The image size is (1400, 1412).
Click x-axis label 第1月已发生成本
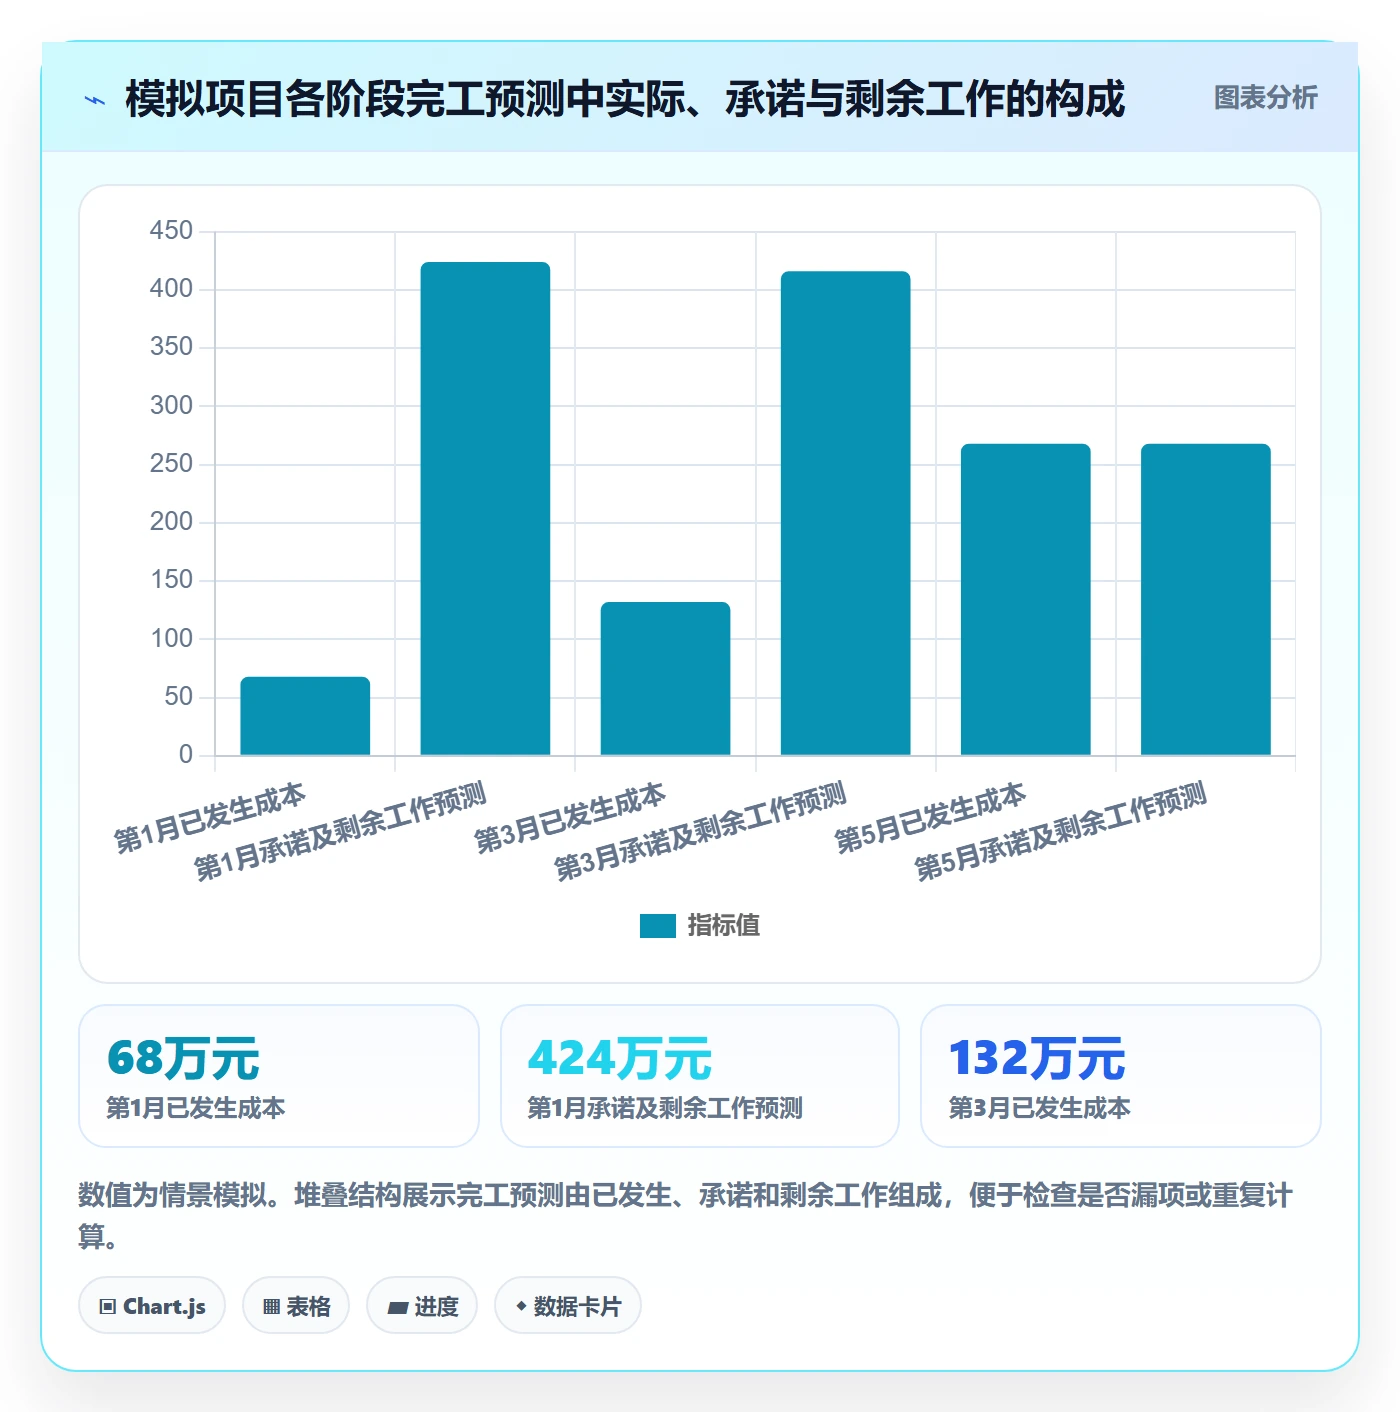coord(210,818)
